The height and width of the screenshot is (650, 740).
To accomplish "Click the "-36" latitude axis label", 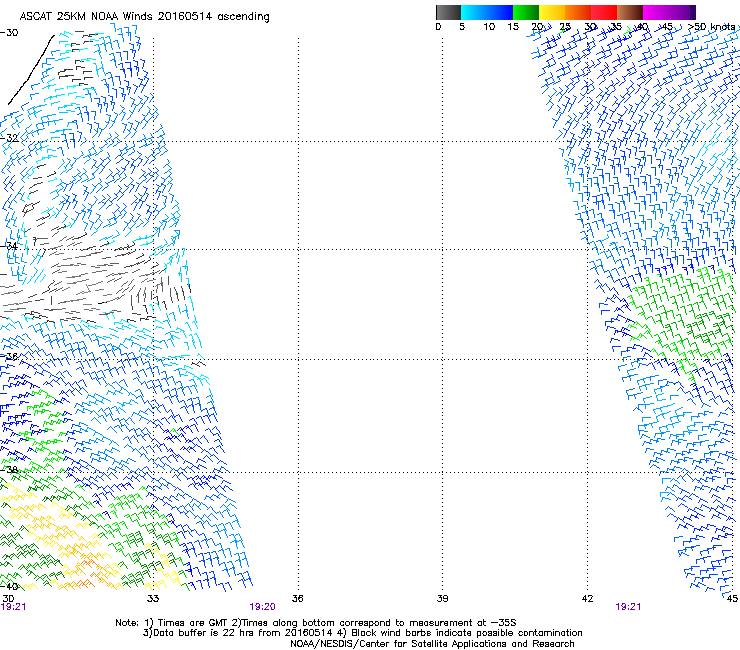I will tap(9, 356).
